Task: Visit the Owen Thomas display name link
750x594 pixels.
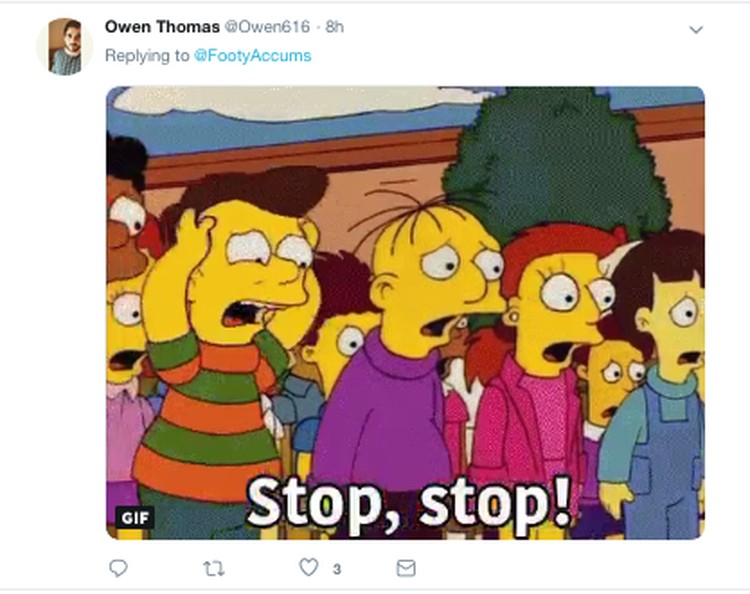Action: 162,27
